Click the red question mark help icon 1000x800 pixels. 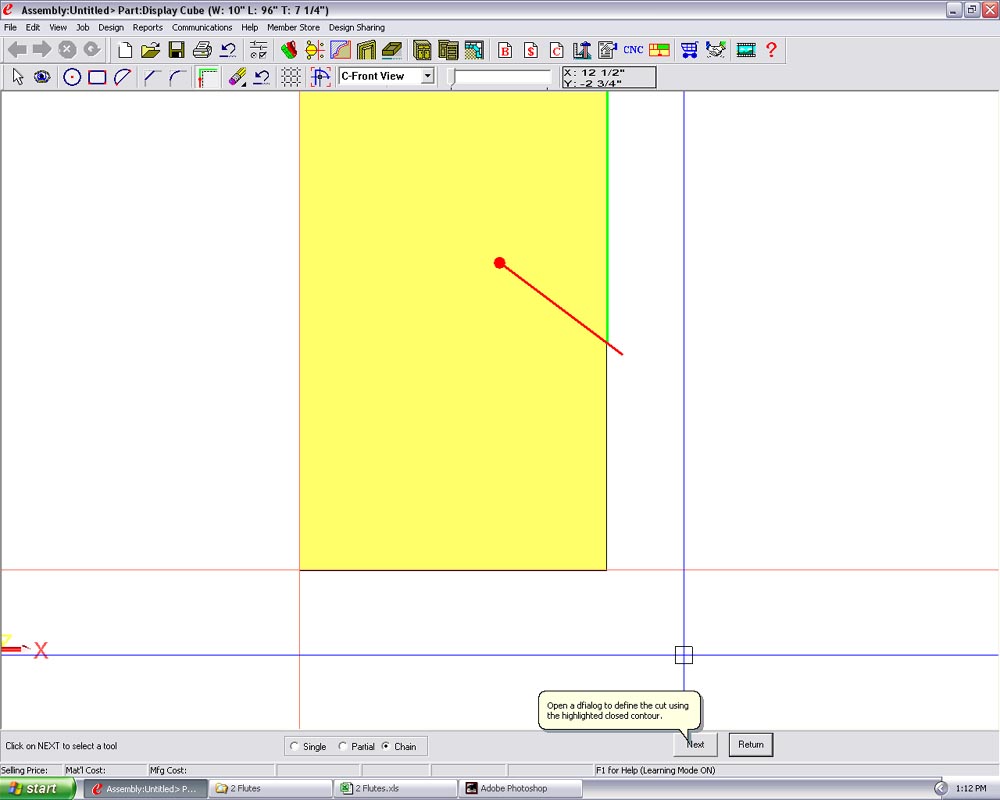point(772,50)
